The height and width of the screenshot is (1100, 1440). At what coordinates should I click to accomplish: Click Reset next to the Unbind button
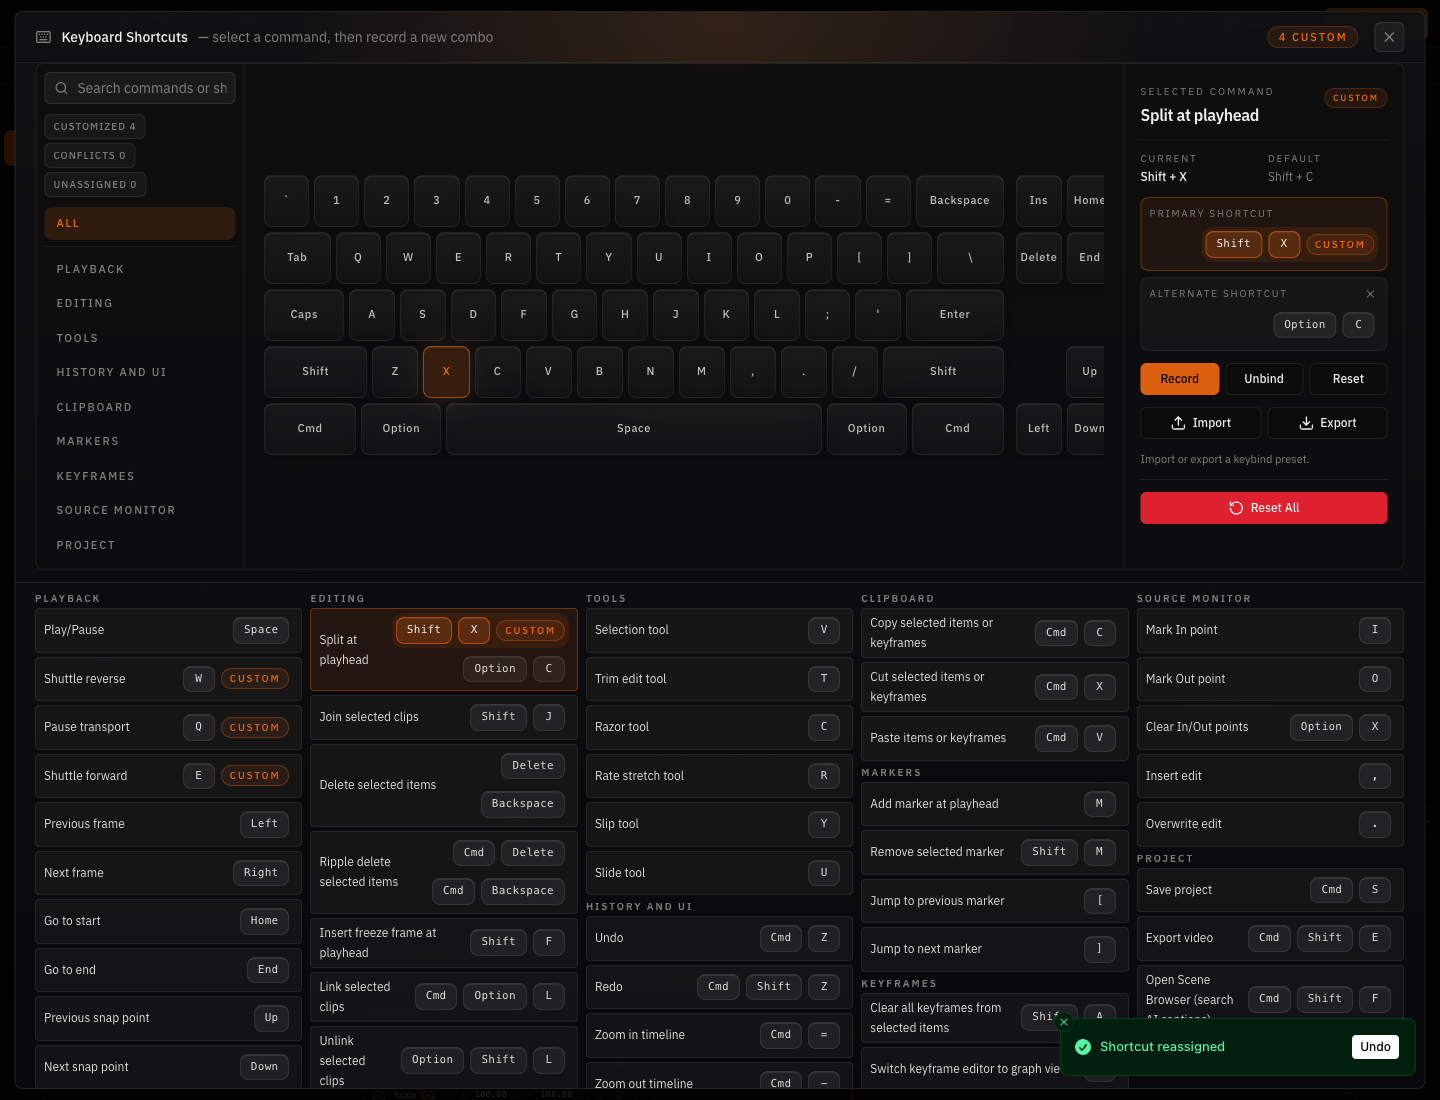pyautogui.click(x=1348, y=379)
